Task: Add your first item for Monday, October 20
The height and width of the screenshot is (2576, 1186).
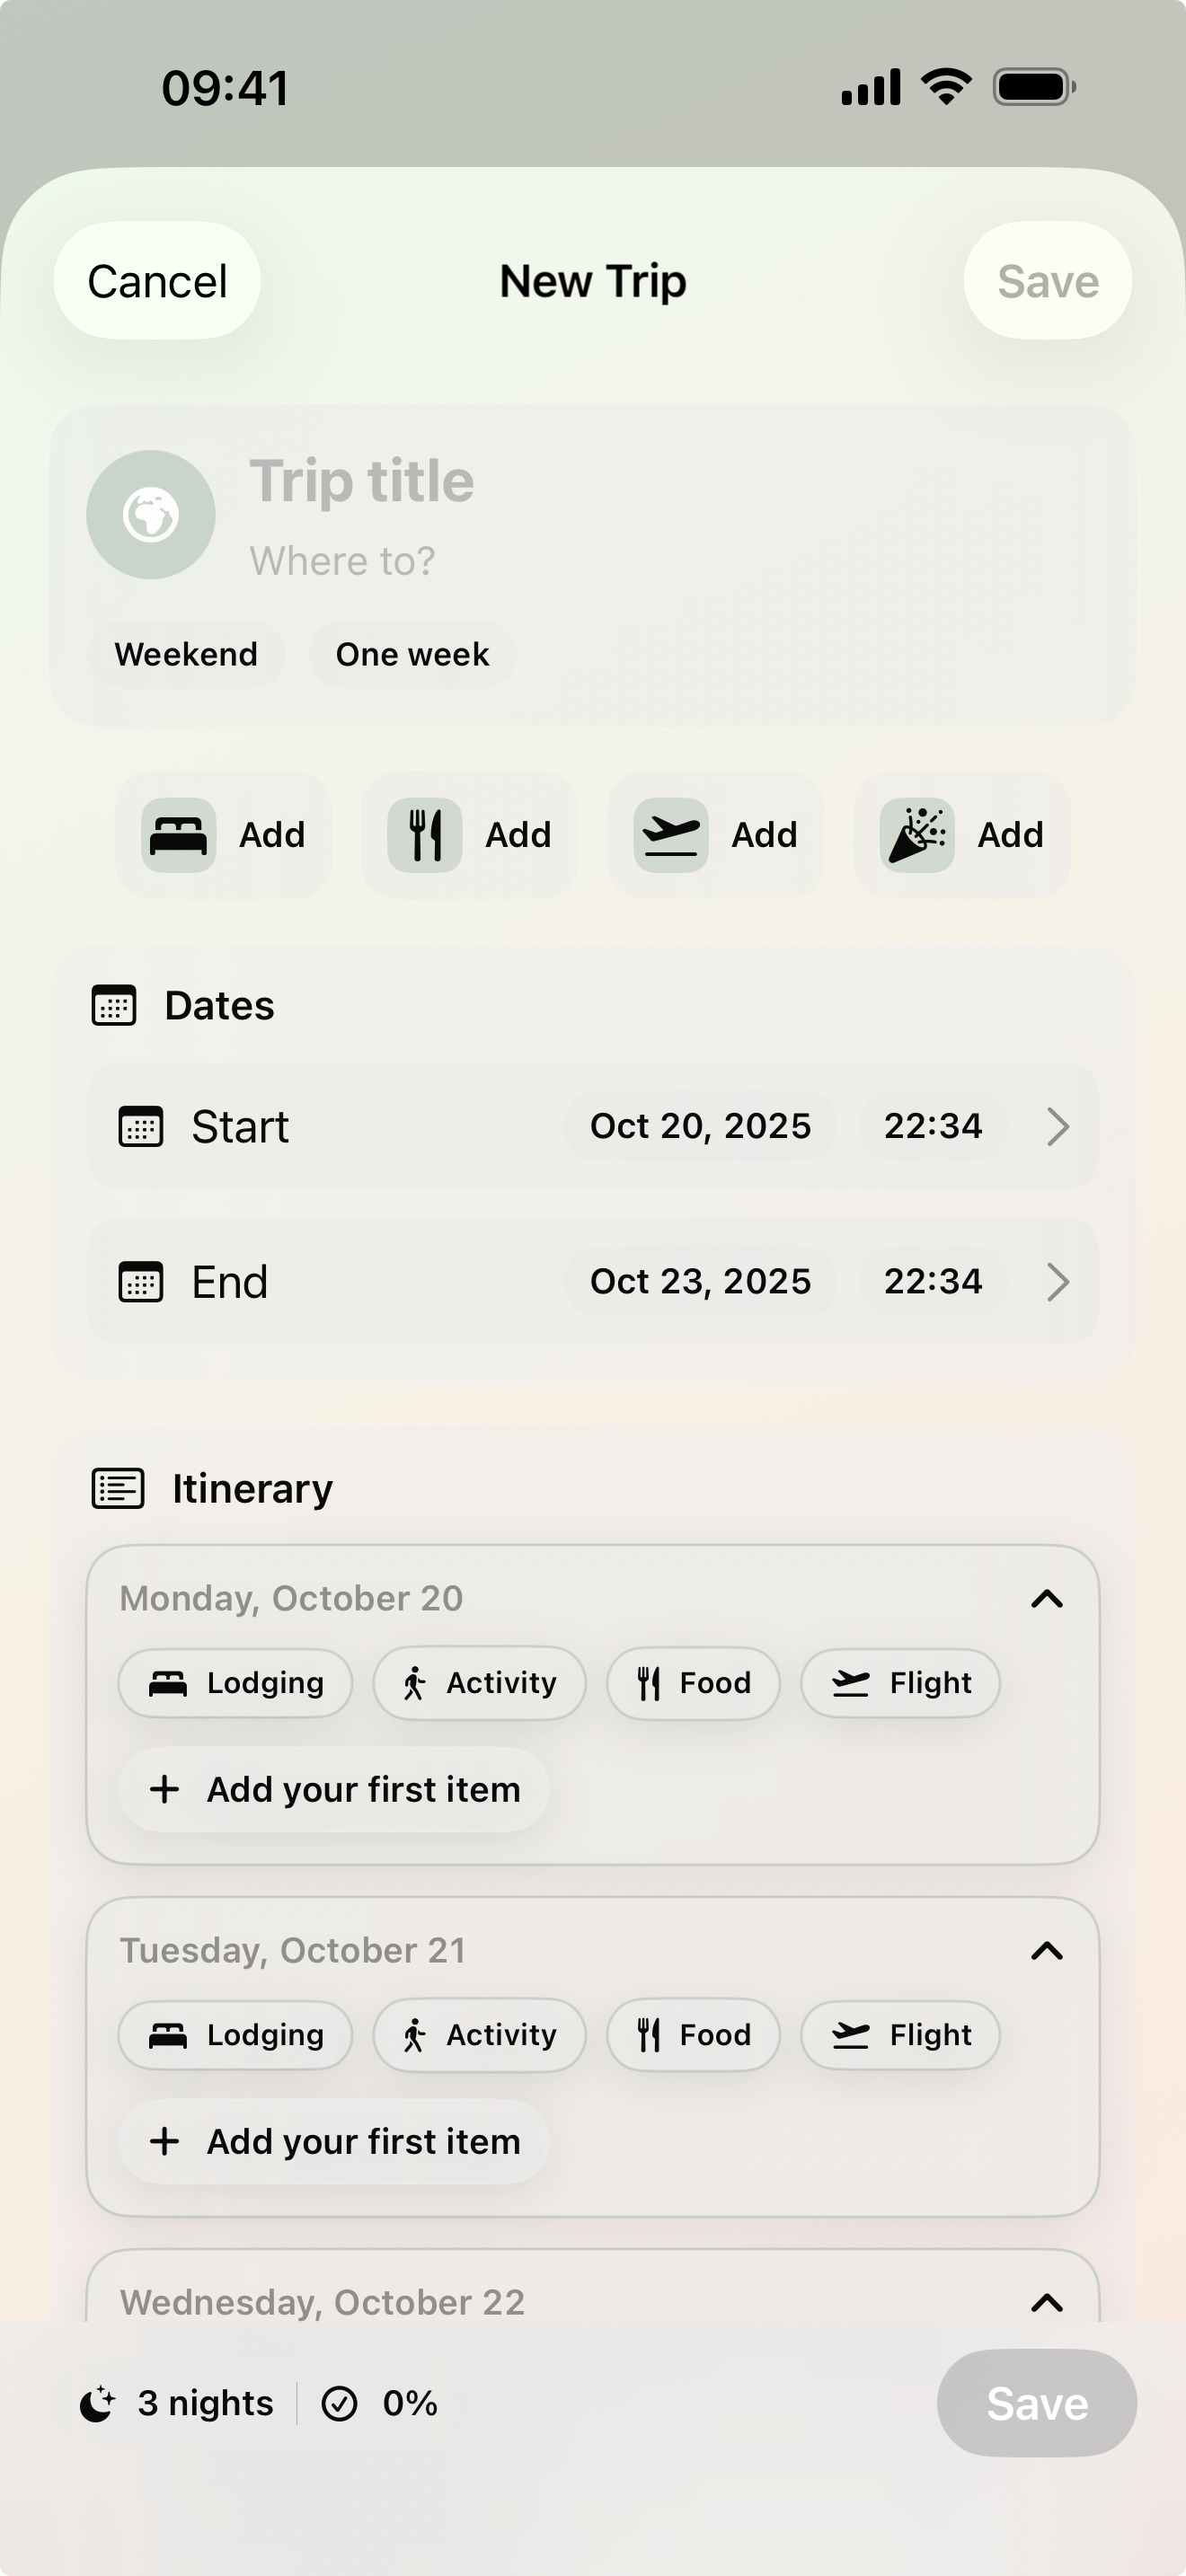Action: coord(332,1789)
